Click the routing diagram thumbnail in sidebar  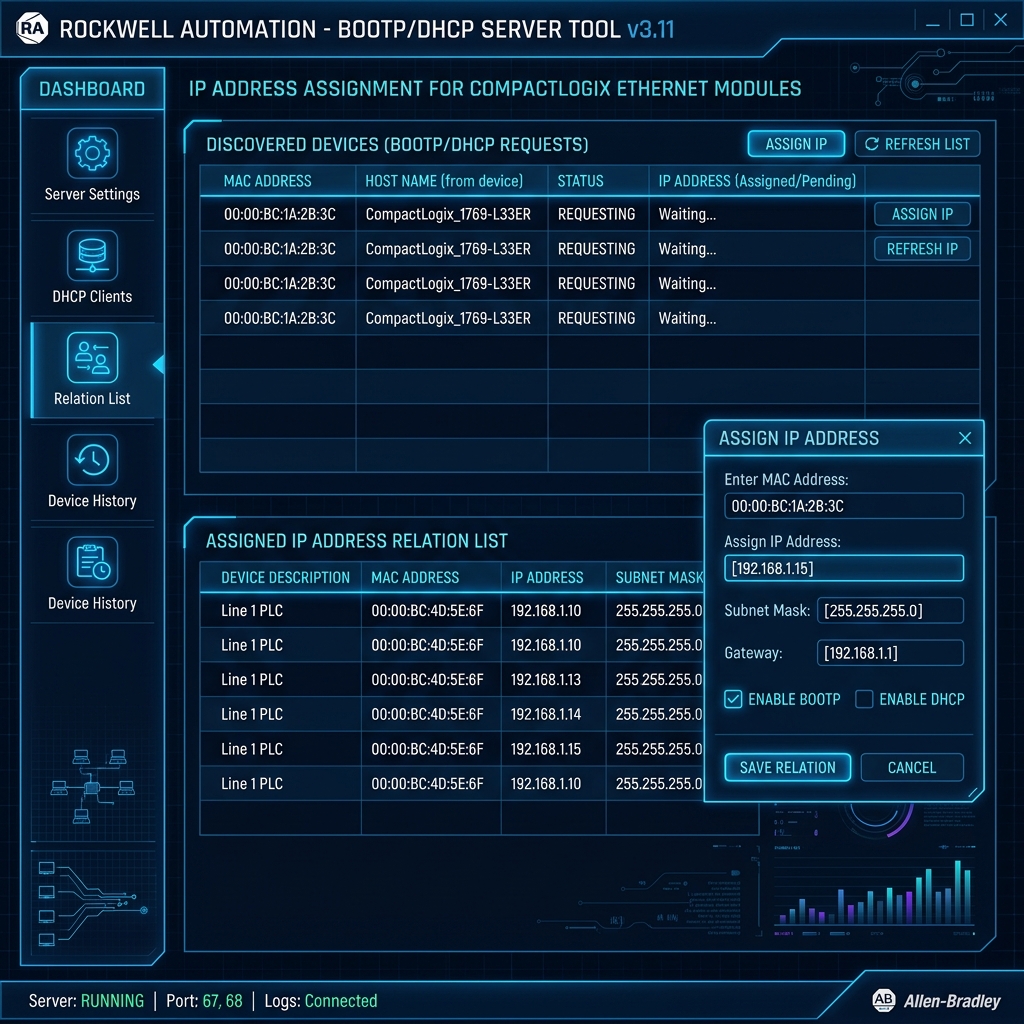click(x=92, y=904)
